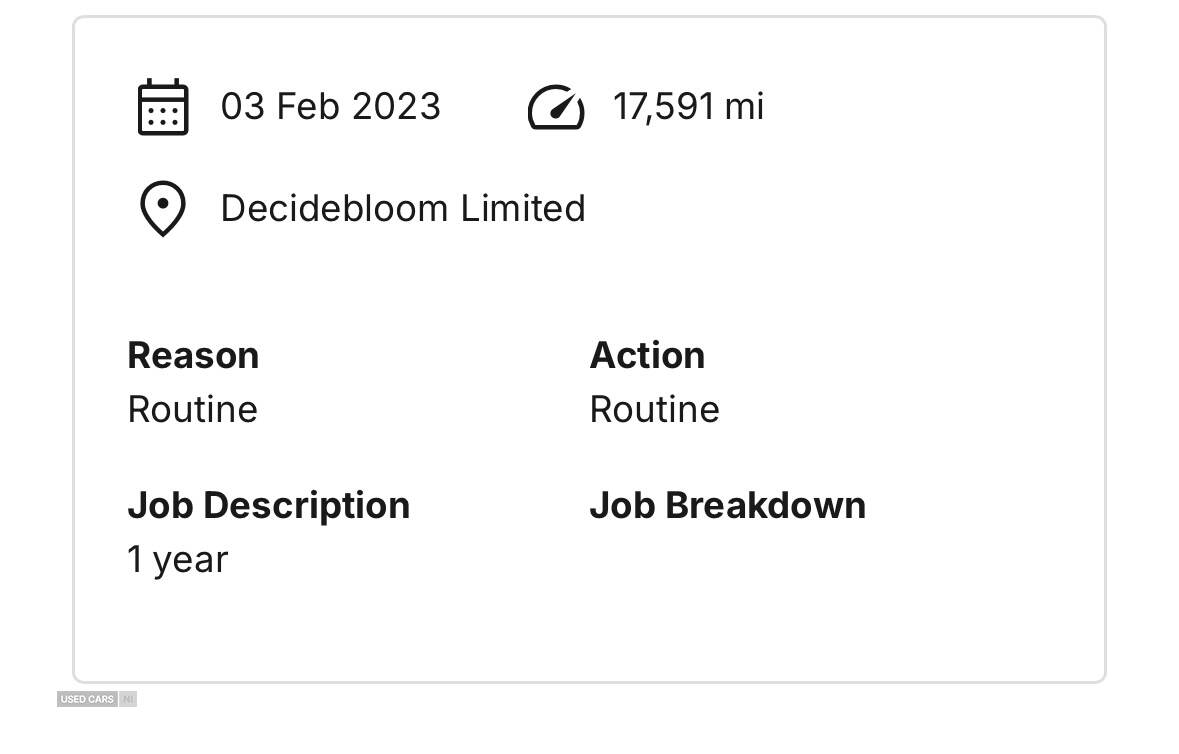The height and width of the screenshot is (754, 1179).
Task: Click the calendar date icon
Action: 162,107
